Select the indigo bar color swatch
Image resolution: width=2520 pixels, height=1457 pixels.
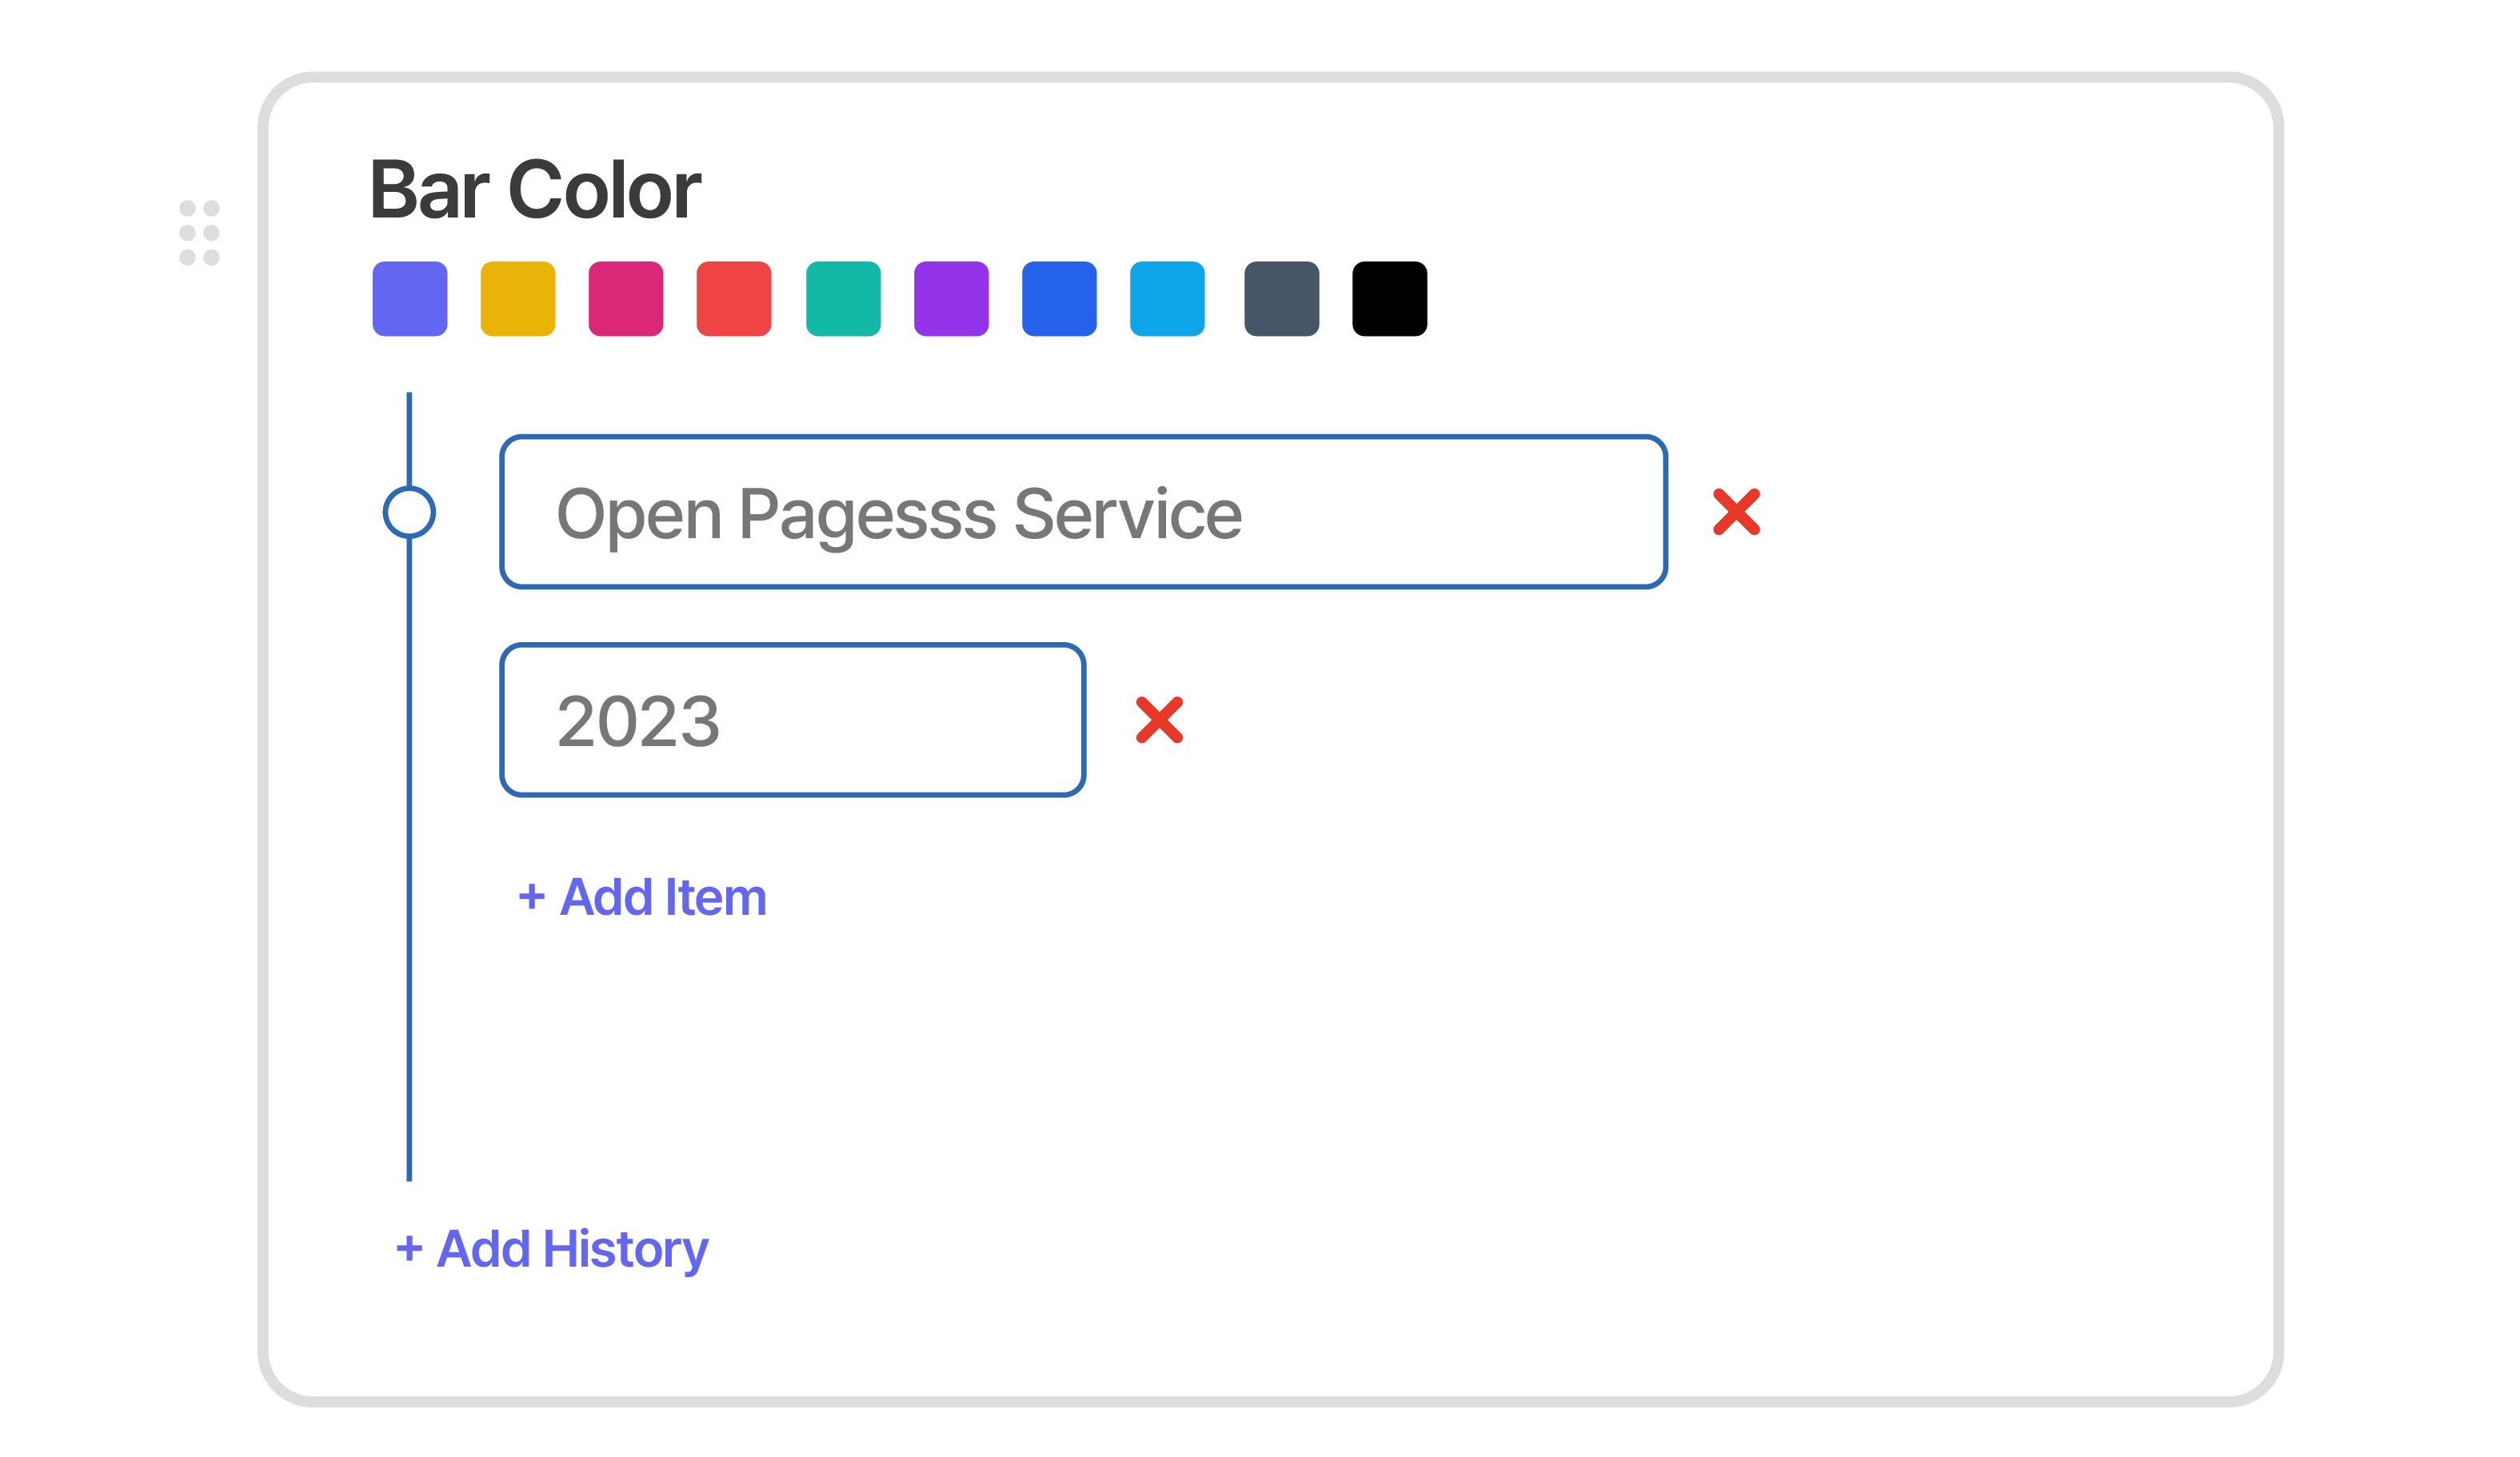click(410, 299)
